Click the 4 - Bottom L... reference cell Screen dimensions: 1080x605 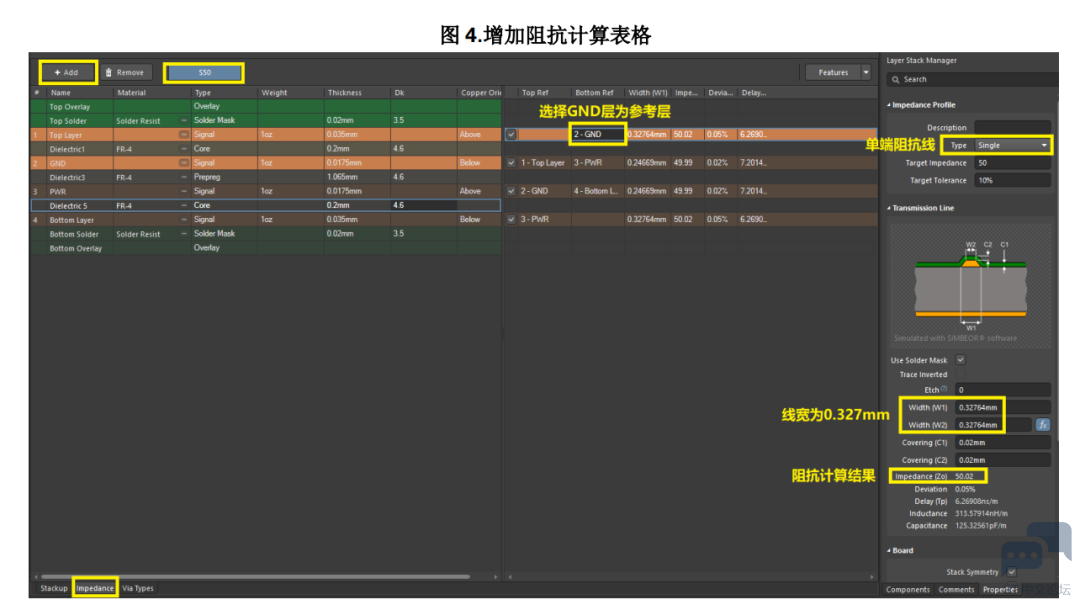[597, 191]
